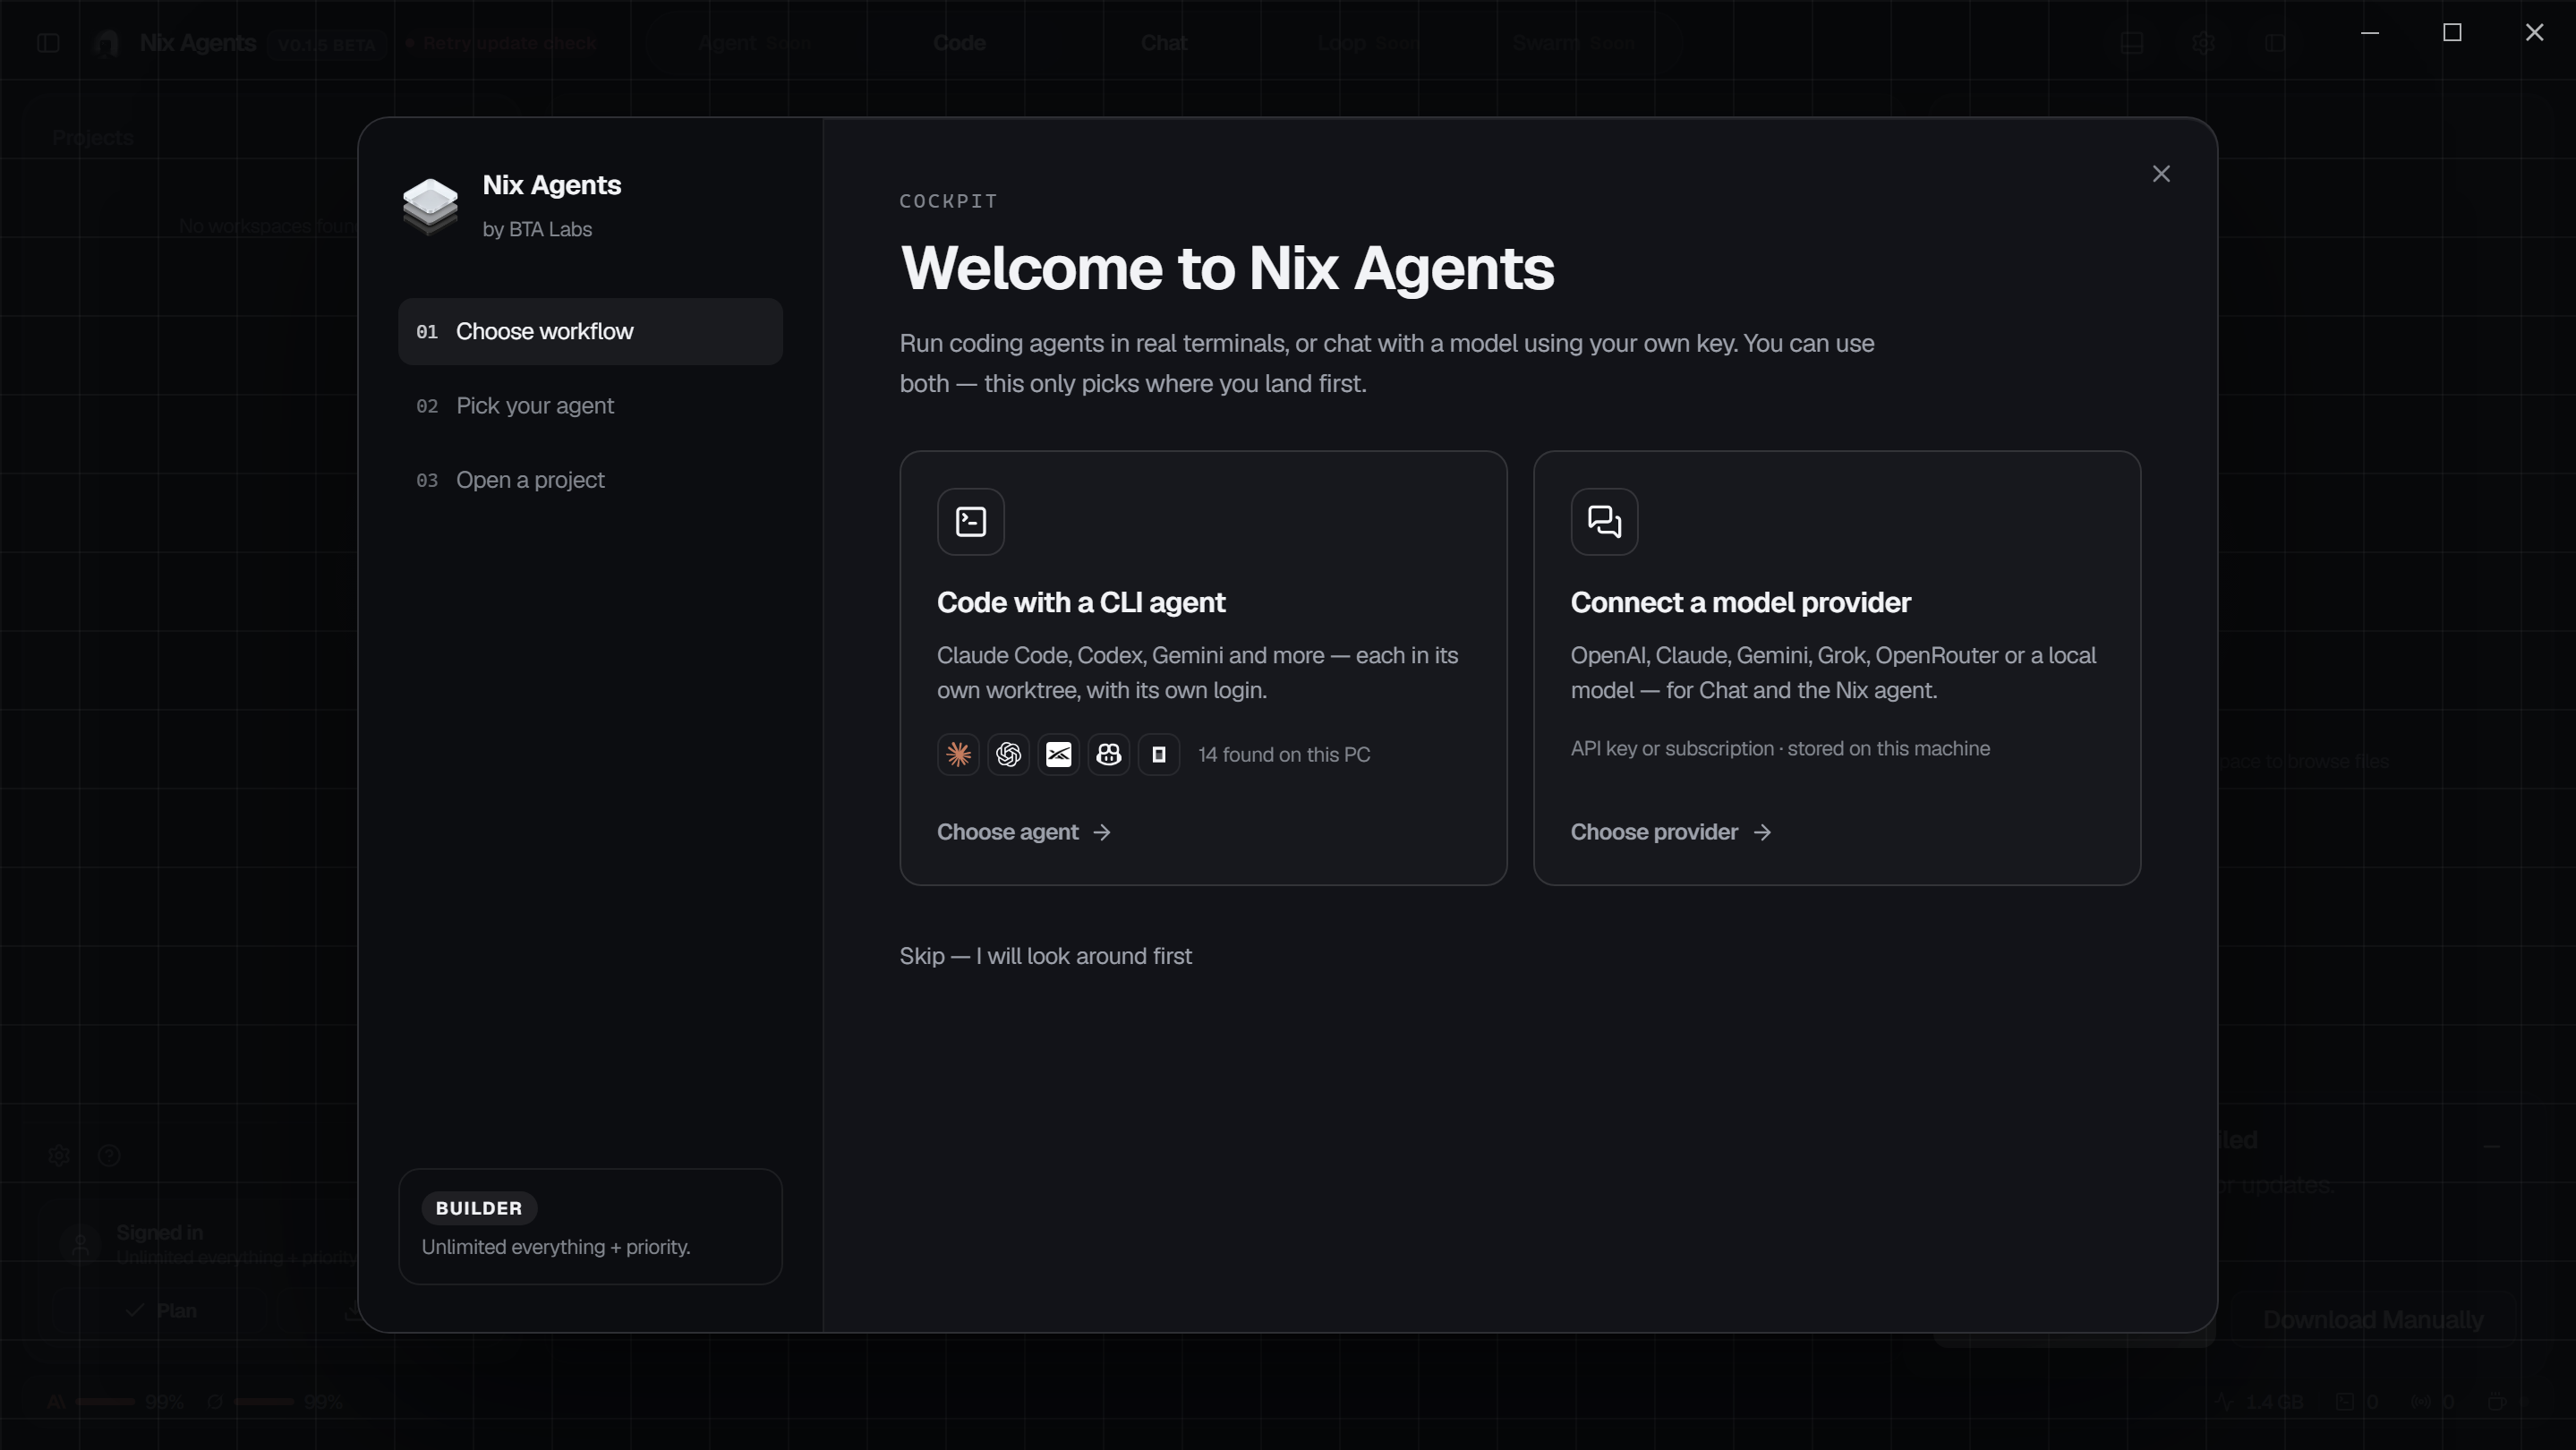The height and width of the screenshot is (1450, 2576).
Task: Click the COCKPIT label
Action: [x=948, y=201]
